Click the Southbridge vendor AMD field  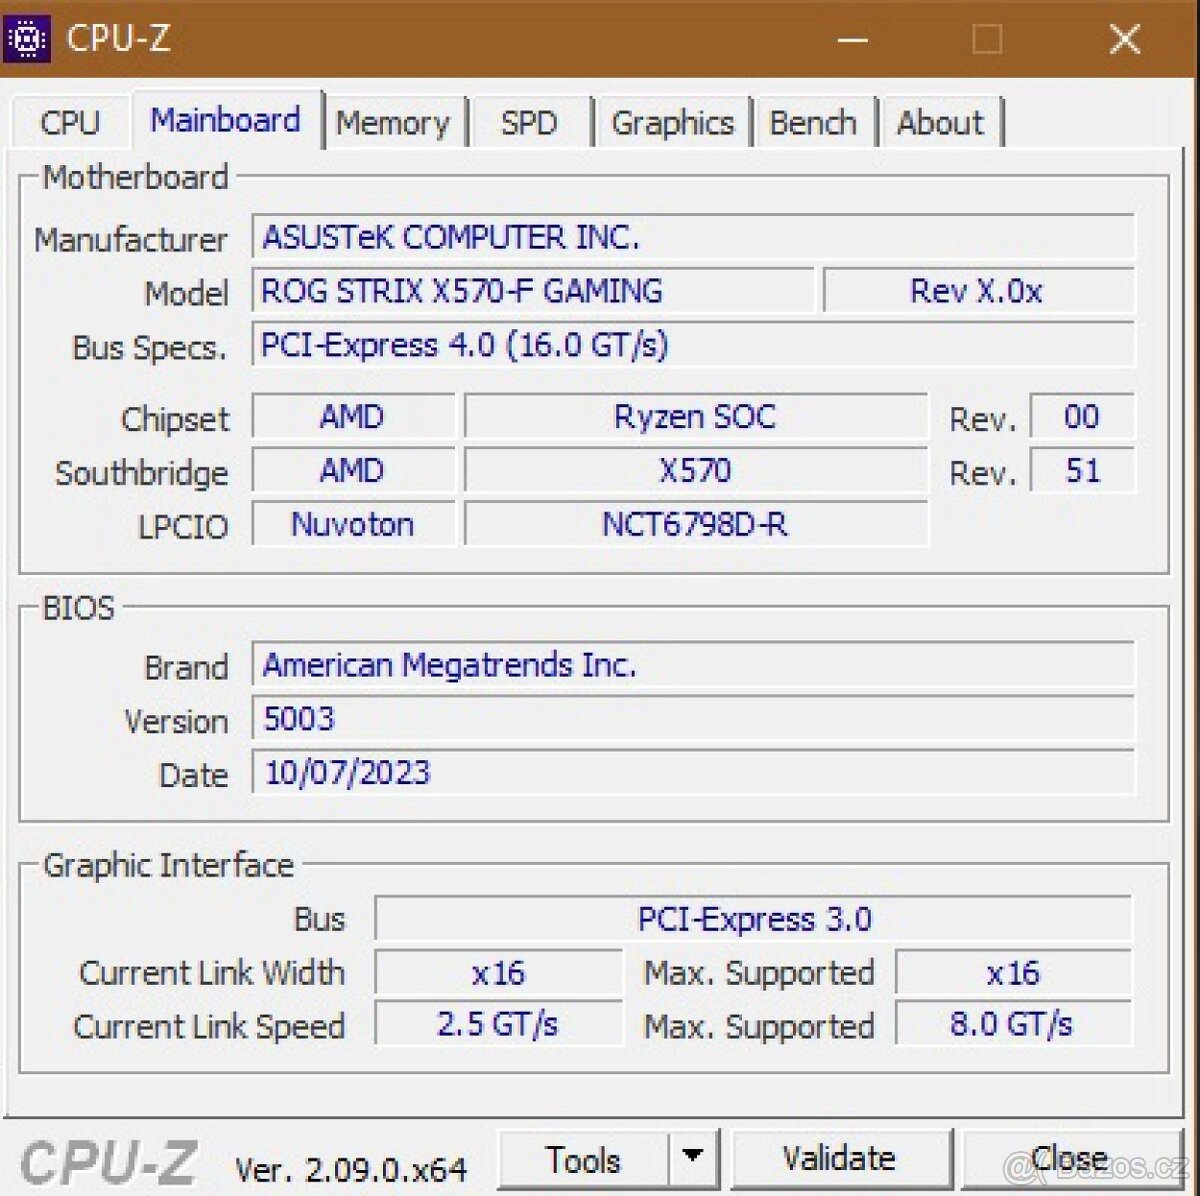tap(353, 470)
